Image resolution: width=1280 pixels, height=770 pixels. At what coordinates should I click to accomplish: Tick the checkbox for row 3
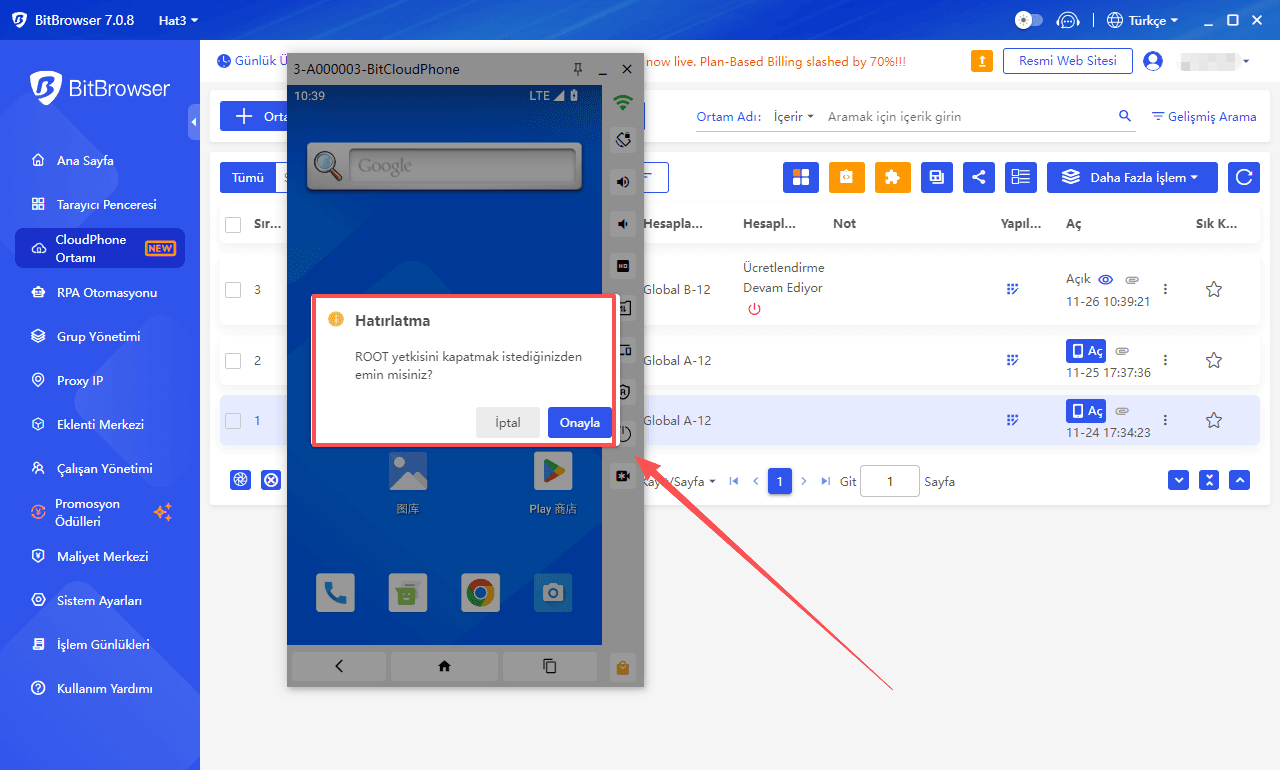pyautogui.click(x=233, y=290)
